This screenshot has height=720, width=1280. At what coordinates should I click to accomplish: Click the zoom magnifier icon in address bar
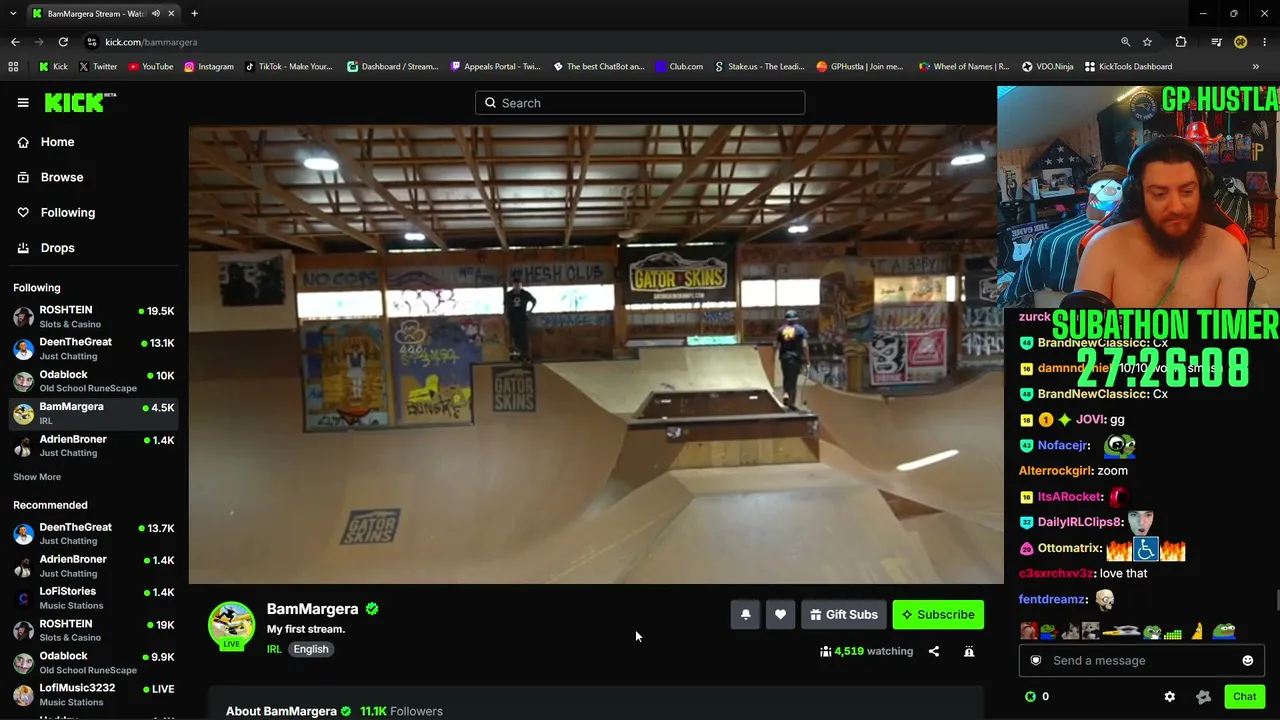coord(1125,42)
